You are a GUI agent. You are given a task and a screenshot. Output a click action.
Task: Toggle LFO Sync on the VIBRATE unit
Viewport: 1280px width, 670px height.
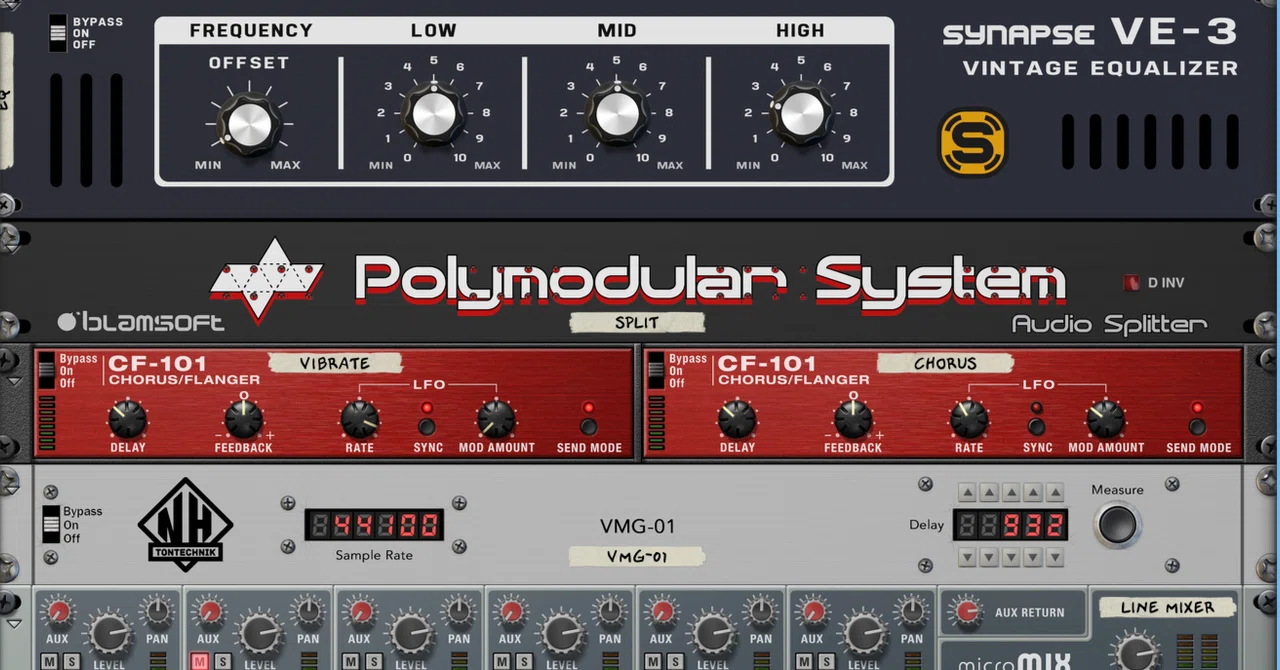[x=427, y=427]
